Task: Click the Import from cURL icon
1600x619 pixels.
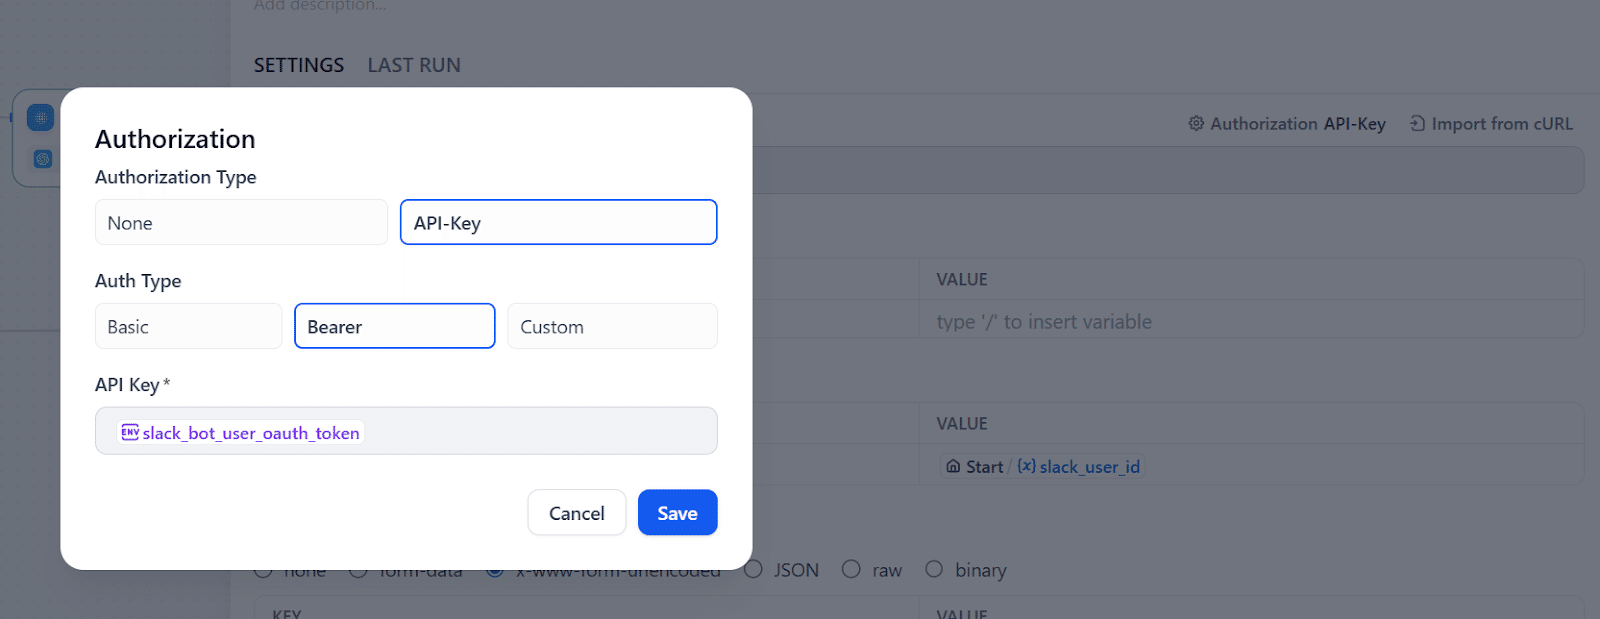Action: 1417,124
